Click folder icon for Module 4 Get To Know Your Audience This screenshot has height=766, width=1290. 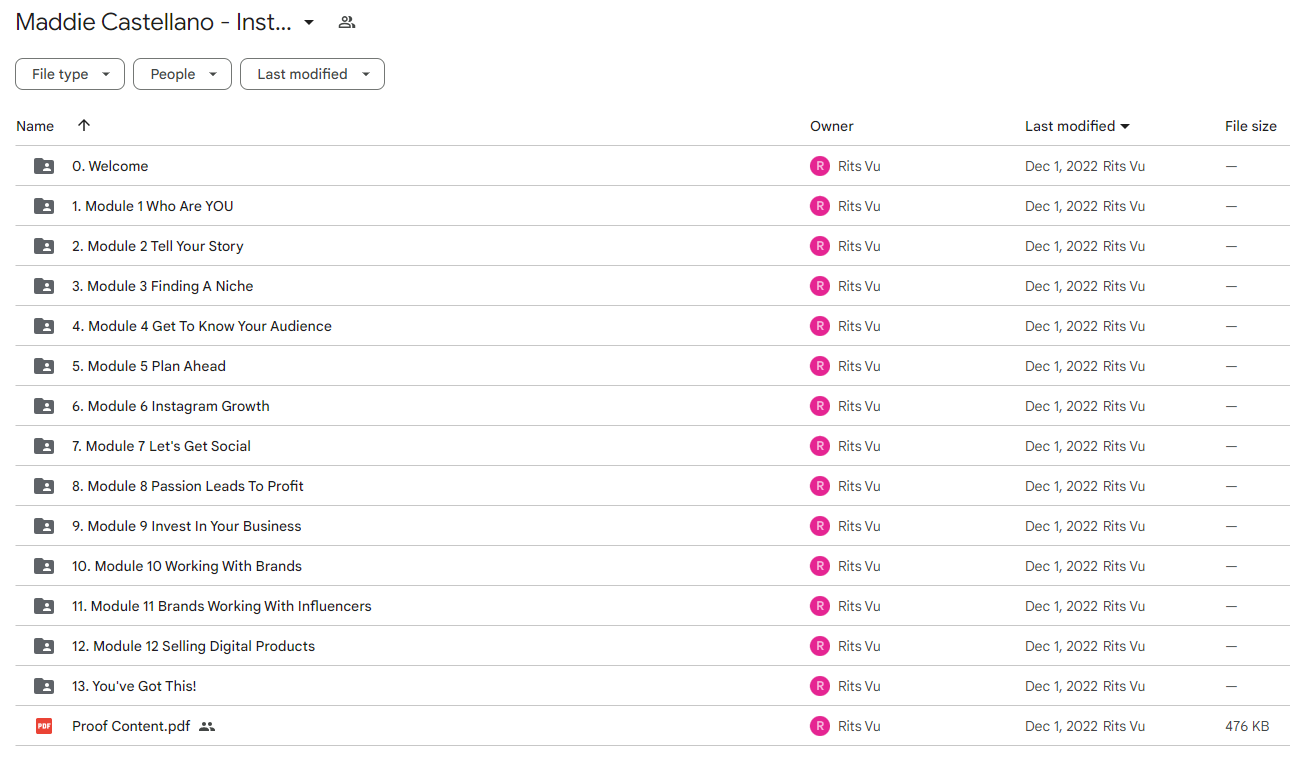pos(44,326)
